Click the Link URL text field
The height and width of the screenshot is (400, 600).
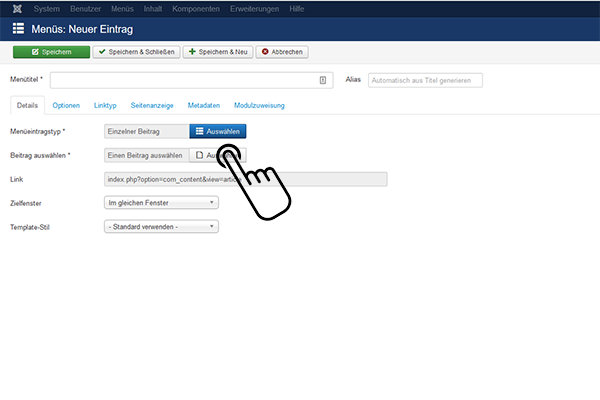click(x=245, y=179)
